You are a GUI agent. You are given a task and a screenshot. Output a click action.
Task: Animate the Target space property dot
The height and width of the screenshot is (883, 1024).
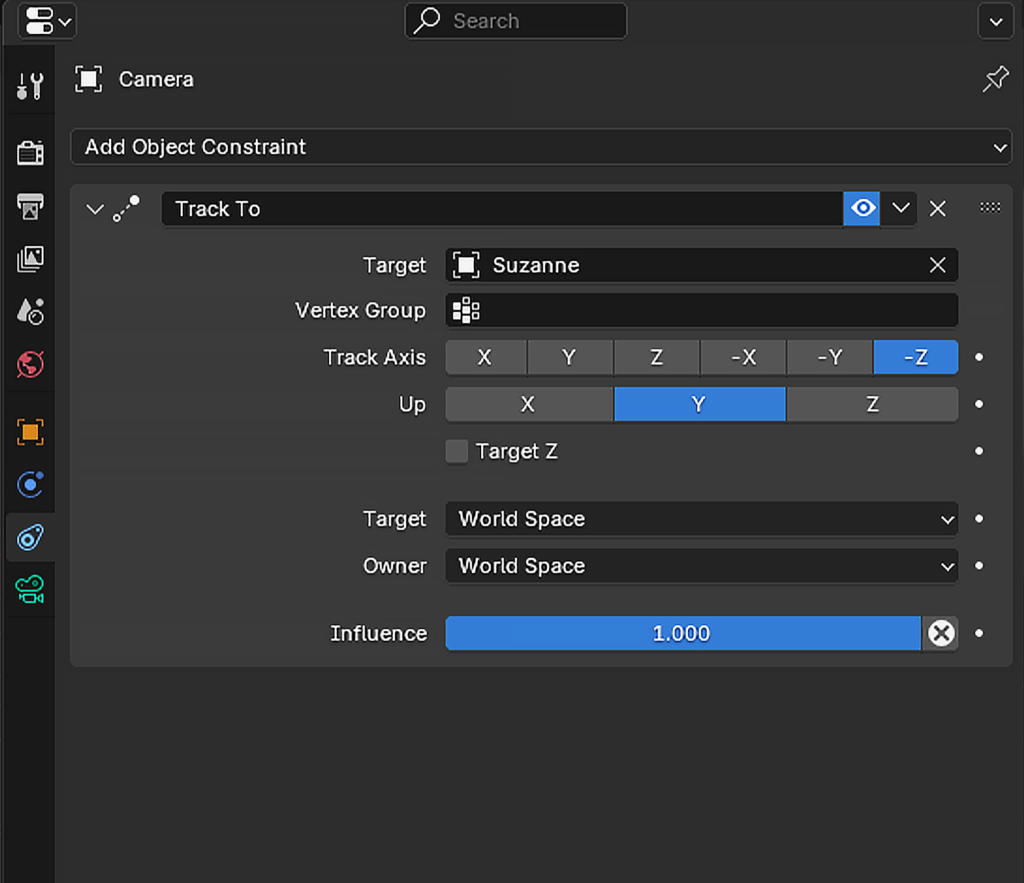[x=979, y=519]
